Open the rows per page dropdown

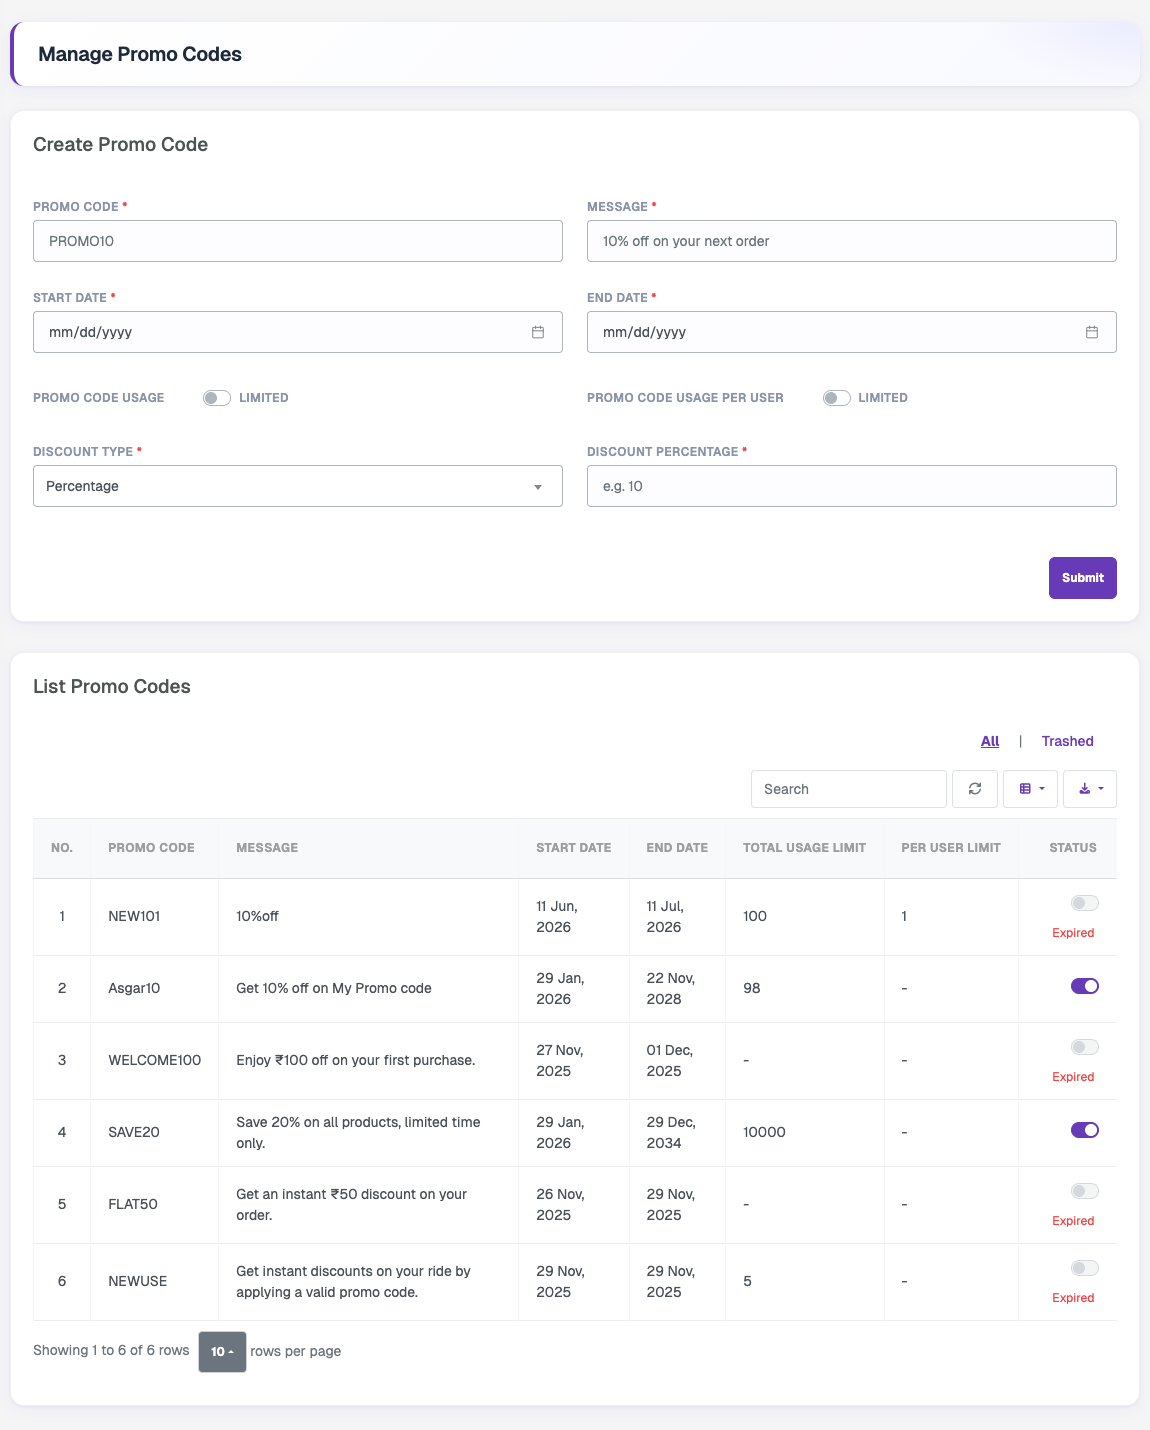[222, 1352]
